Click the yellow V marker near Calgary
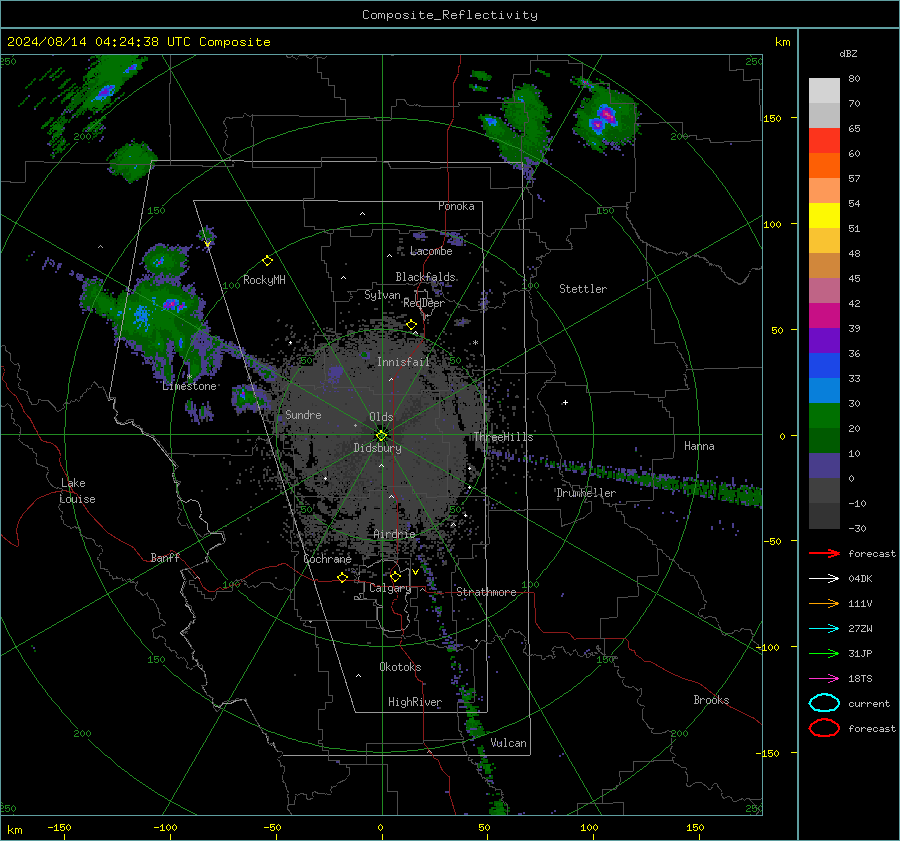Screen dimensions: 900x841 pos(415,572)
